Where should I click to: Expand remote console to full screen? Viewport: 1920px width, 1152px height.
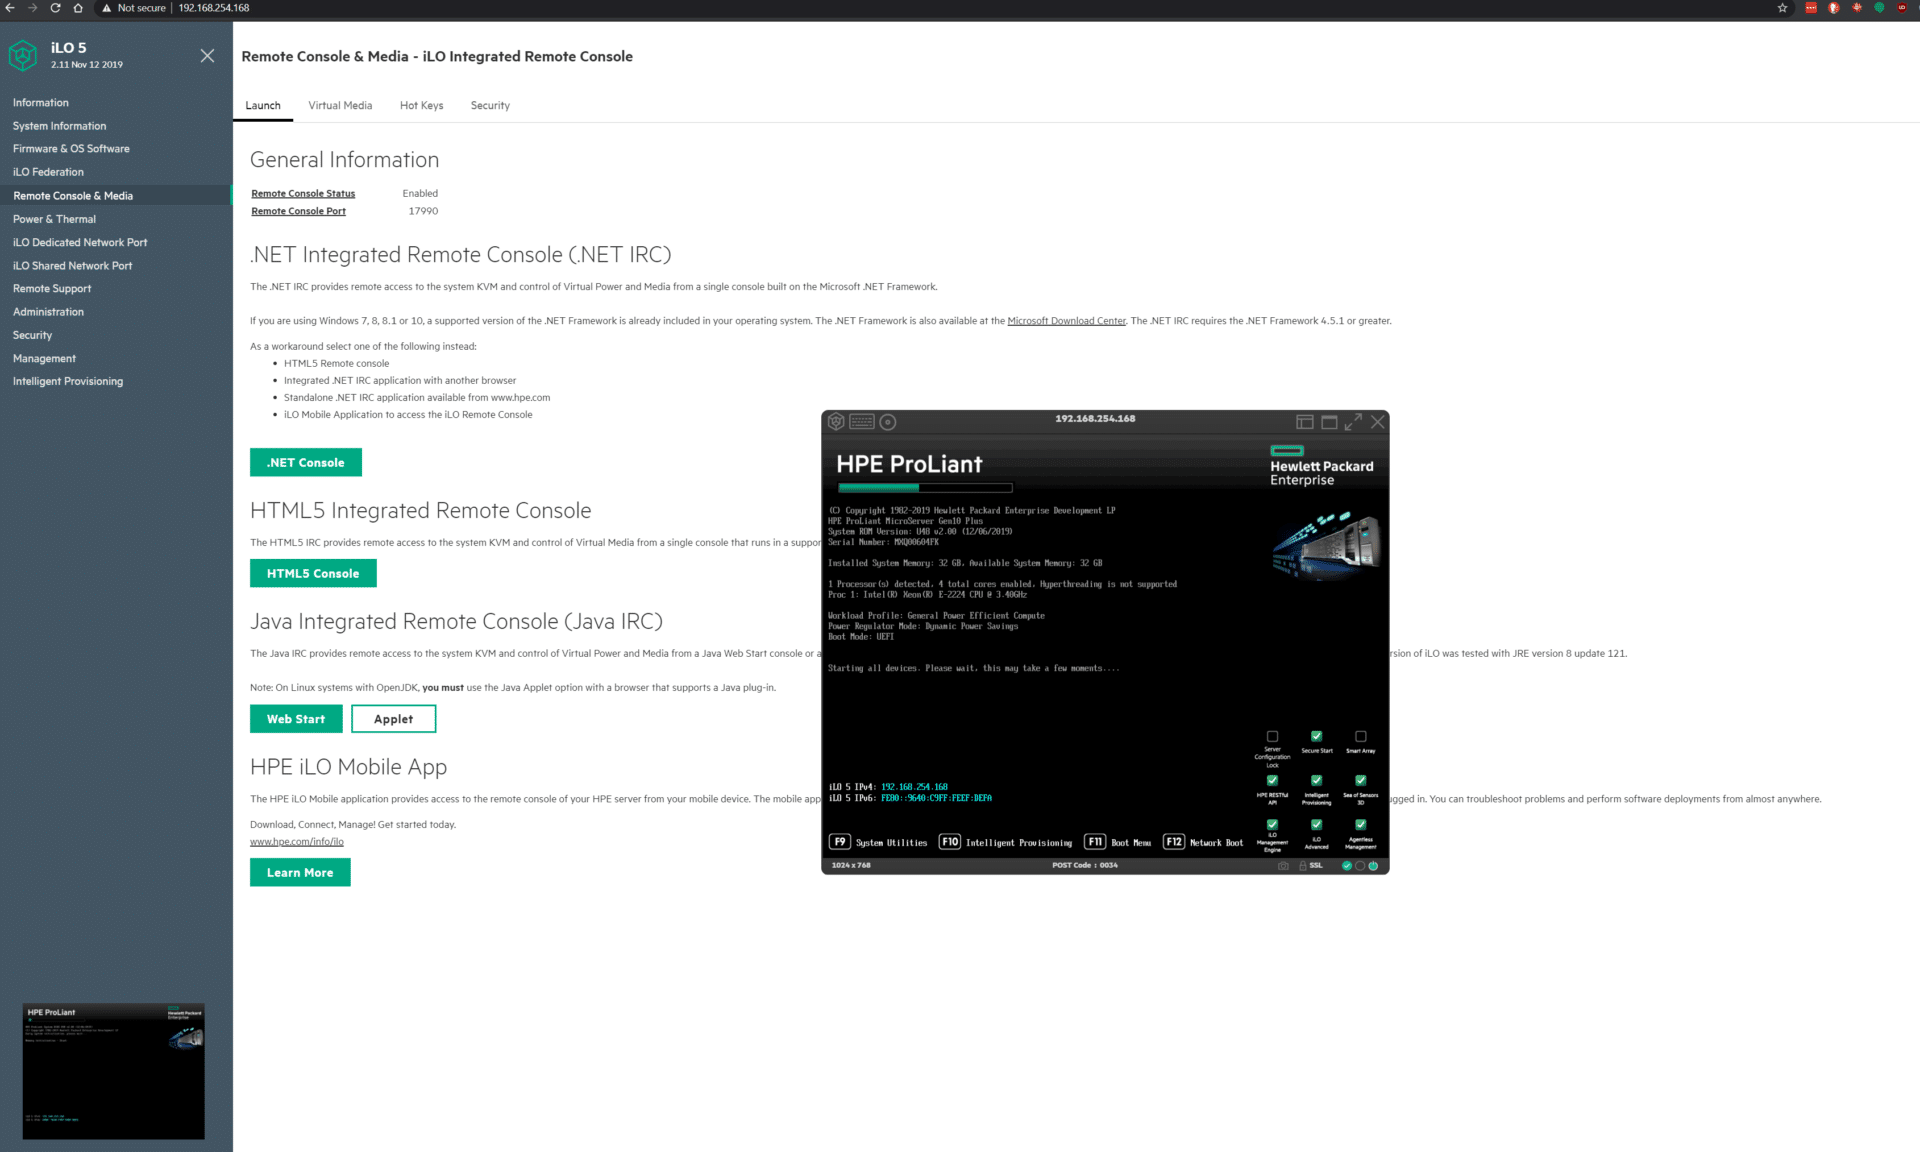pos(1353,422)
